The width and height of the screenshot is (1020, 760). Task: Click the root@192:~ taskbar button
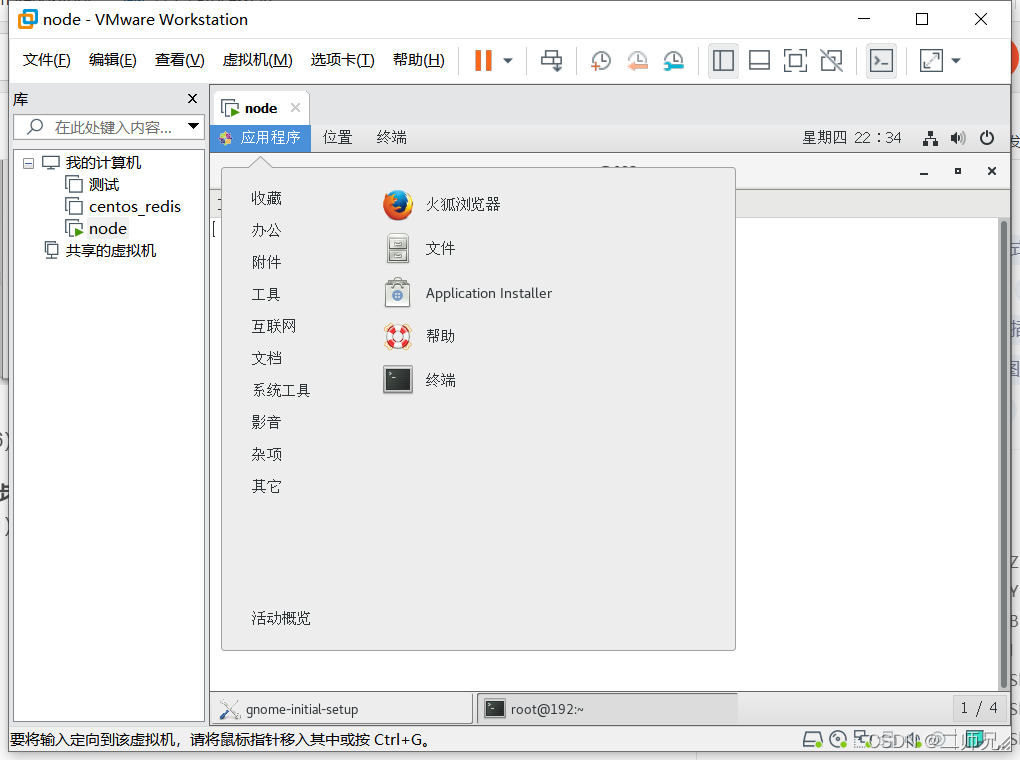point(608,709)
